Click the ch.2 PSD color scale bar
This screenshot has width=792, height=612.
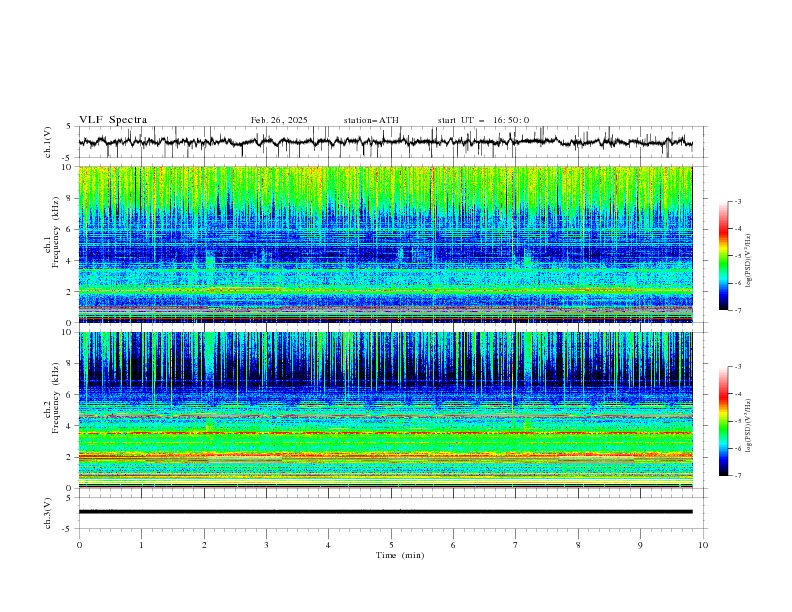(723, 421)
